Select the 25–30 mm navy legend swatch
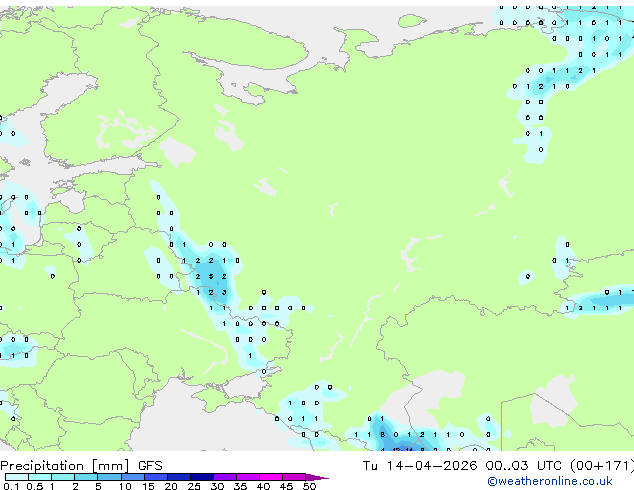Viewport: 634px width, 490px height. (202, 477)
